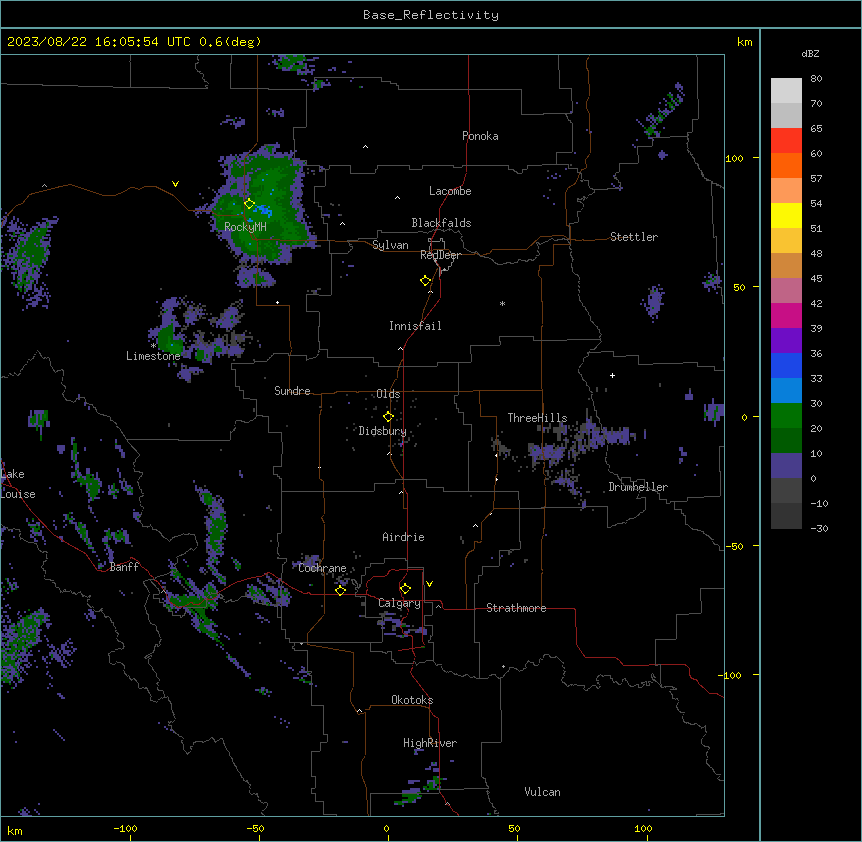This screenshot has width=862, height=842.
Task: Click the yellow V marker northeast of Calgary
Action: (429, 584)
